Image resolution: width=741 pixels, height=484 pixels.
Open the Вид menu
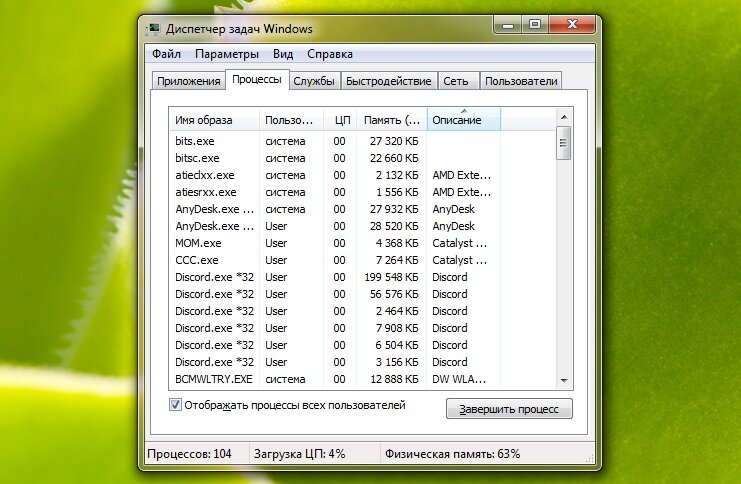coord(283,54)
